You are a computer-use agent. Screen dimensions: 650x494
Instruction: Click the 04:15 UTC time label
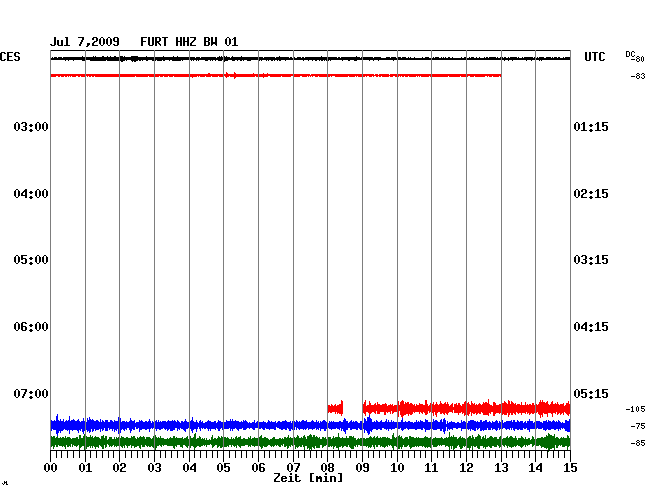click(x=591, y=327)
